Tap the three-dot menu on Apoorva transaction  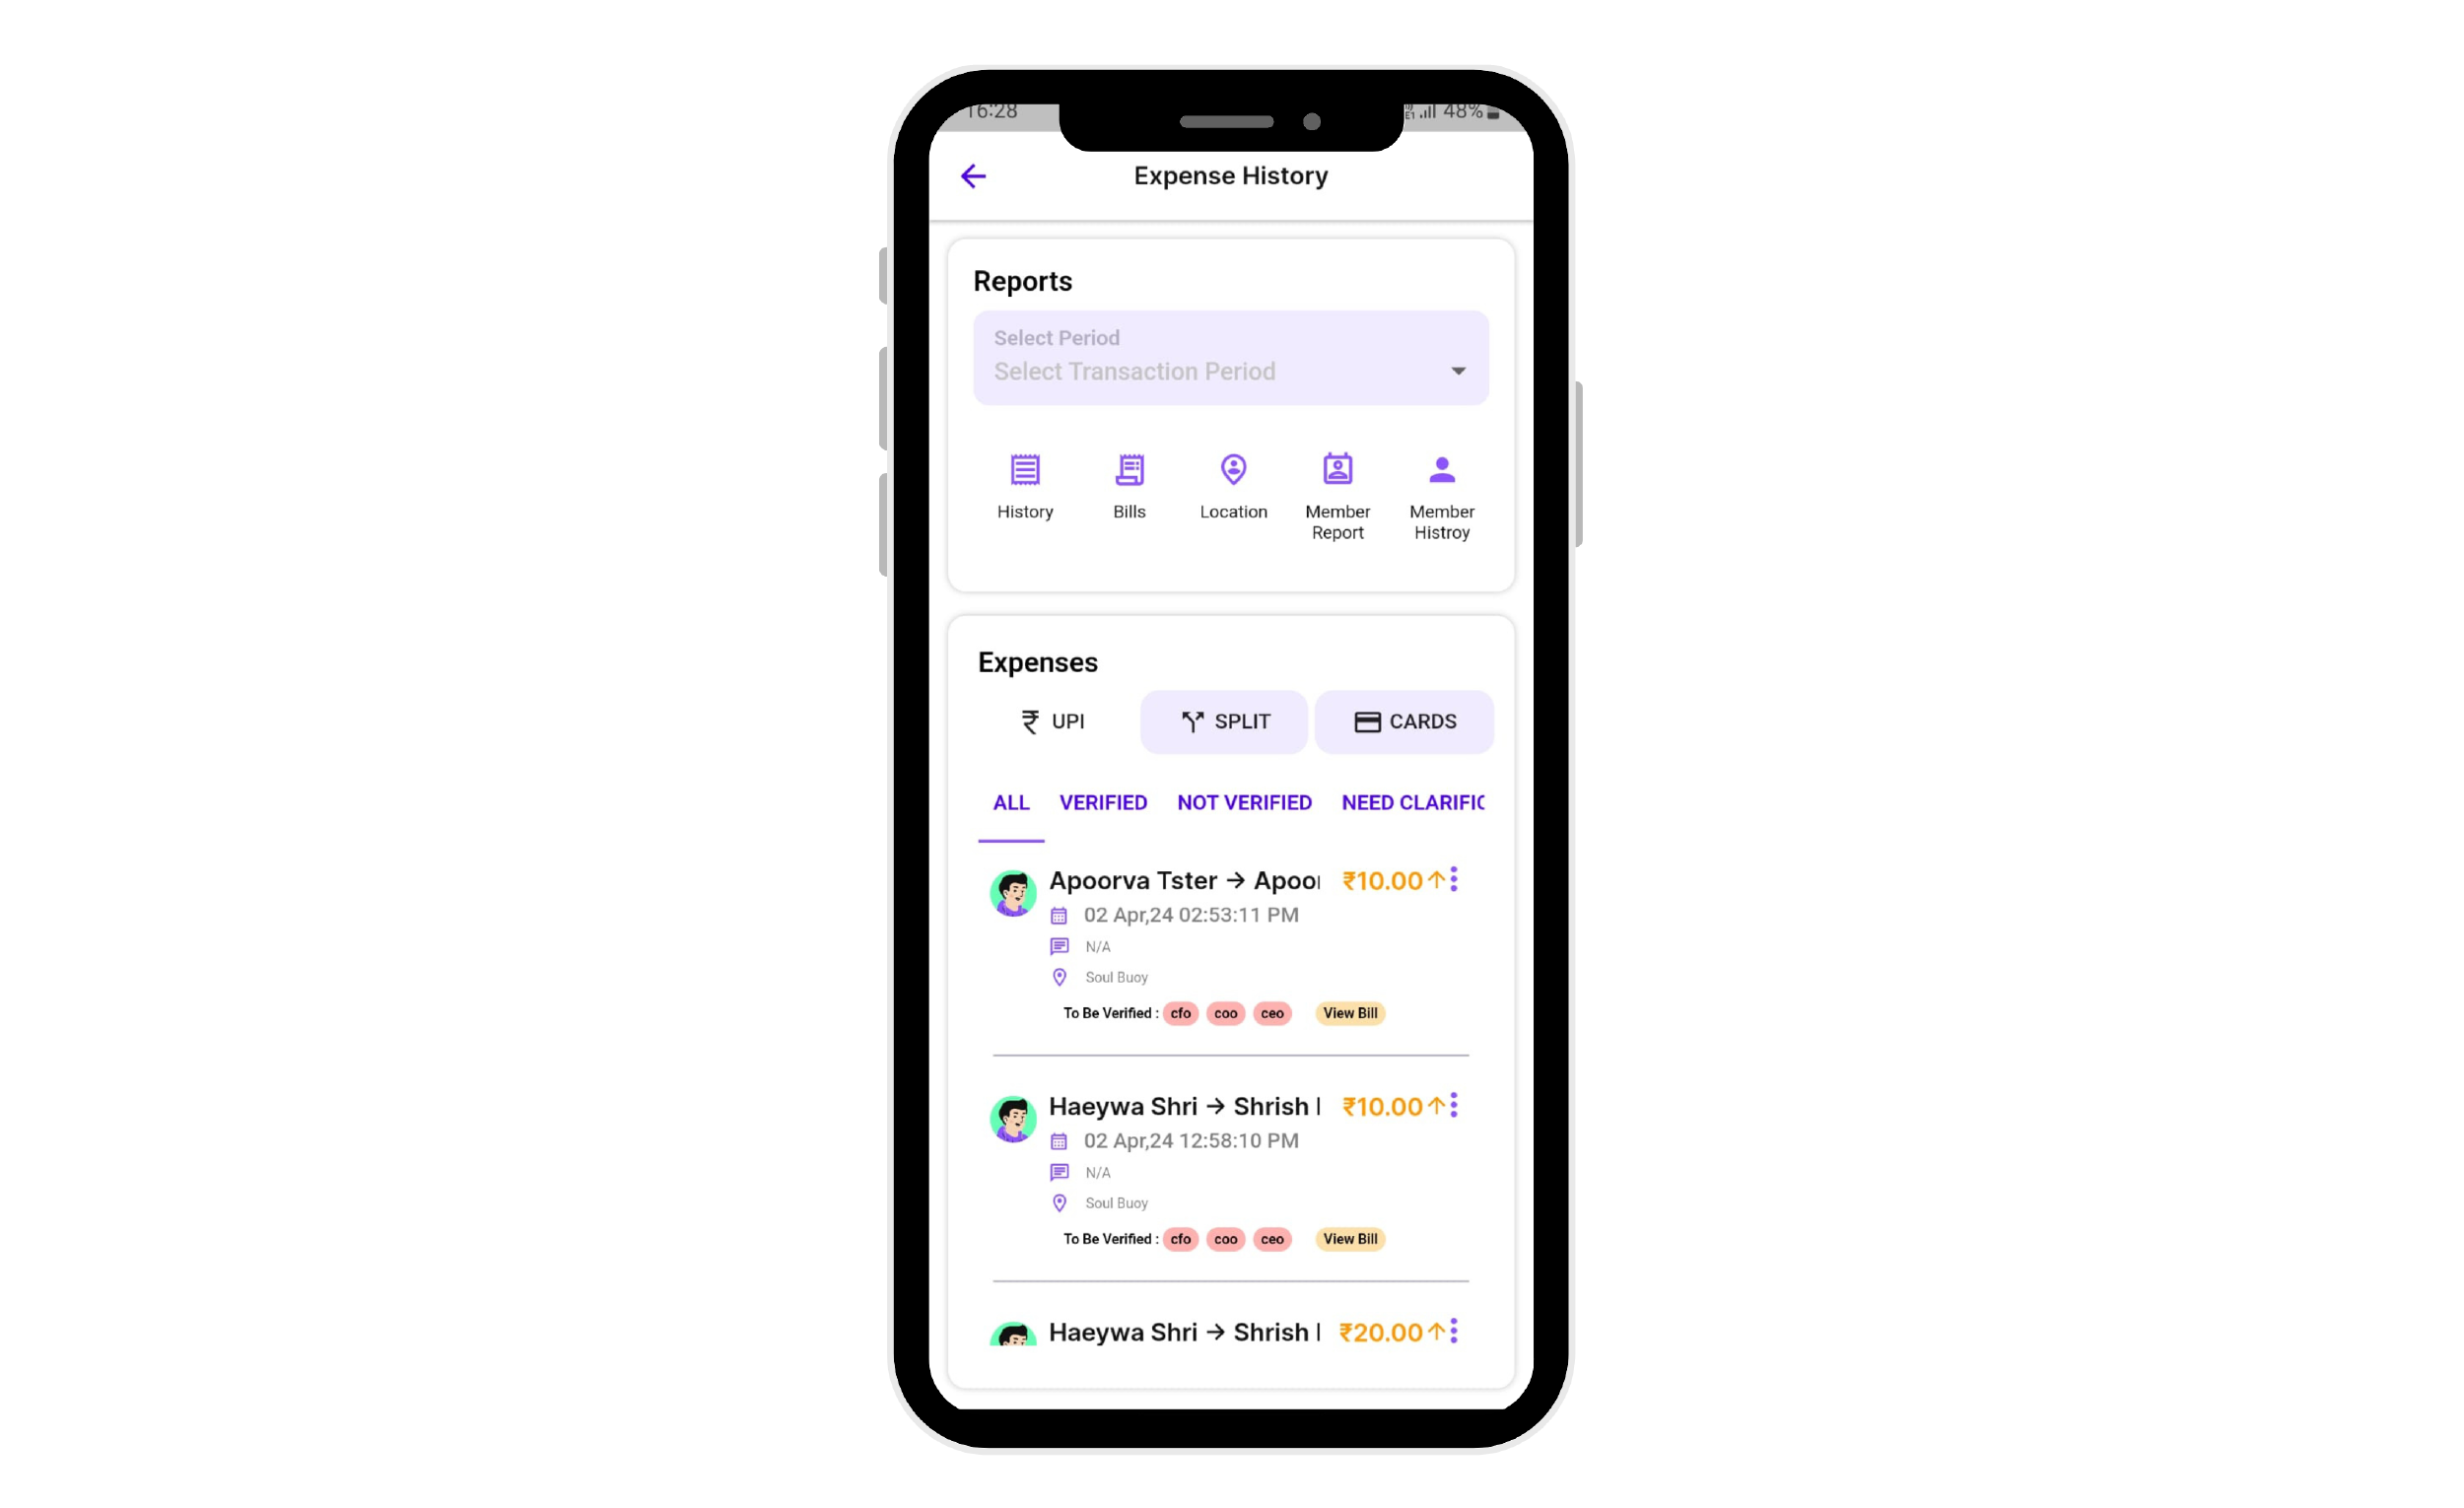coord(1454,878)
